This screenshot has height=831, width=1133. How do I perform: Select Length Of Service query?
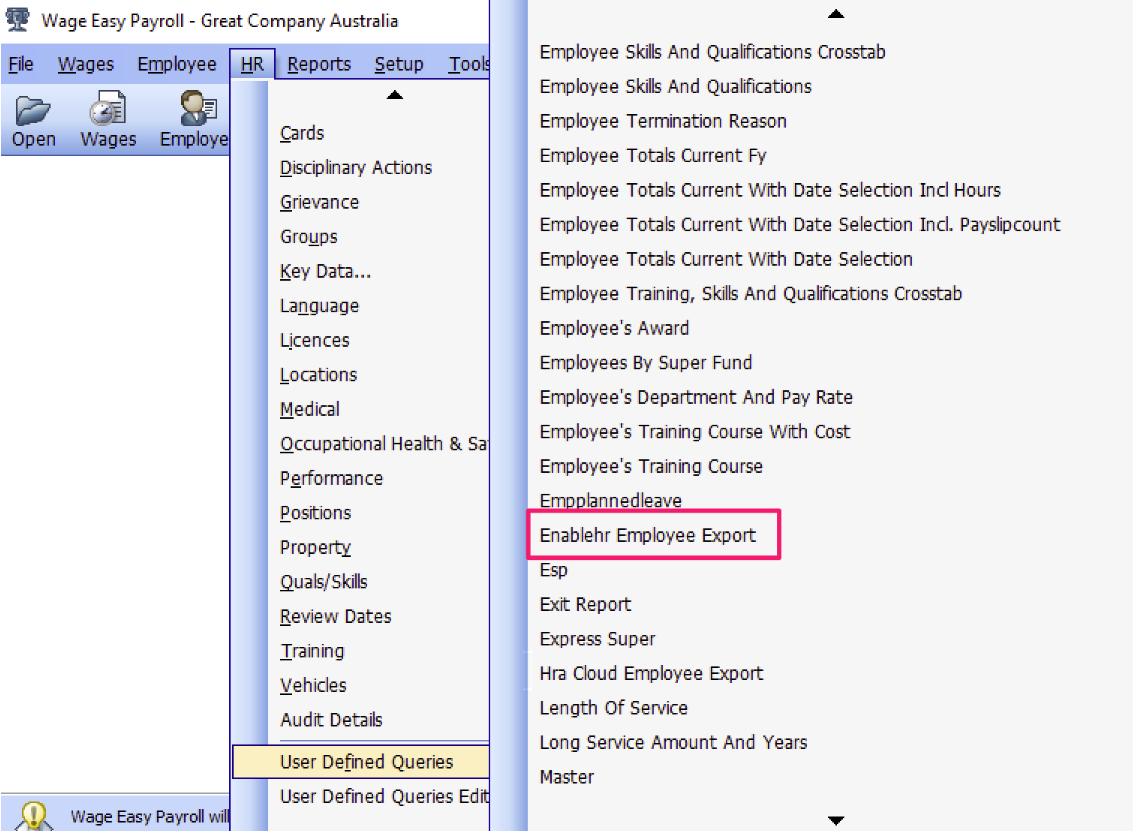[613, 708]
